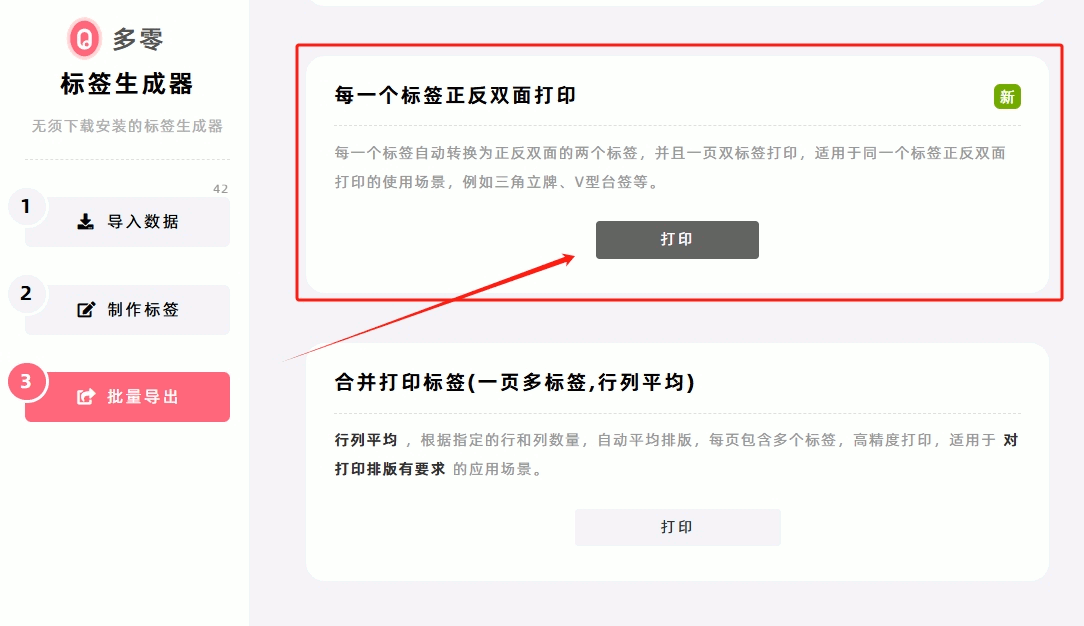The height and width of the screenshot is (626, 1084).
Task: Click the 每一个标签正反双面打印 heading
Action: point(455,95)
